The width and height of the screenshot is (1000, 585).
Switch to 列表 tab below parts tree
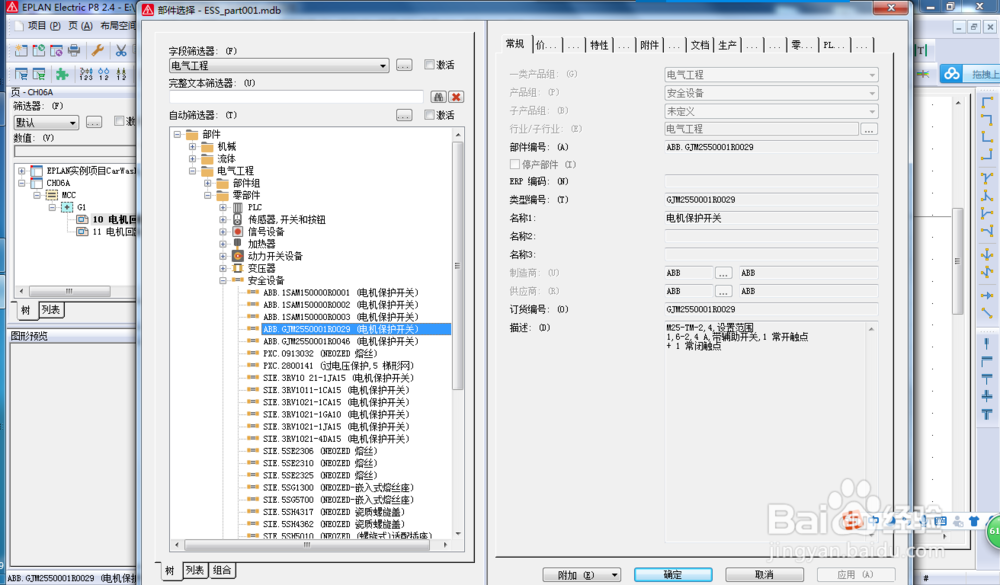tap(195, 570)
